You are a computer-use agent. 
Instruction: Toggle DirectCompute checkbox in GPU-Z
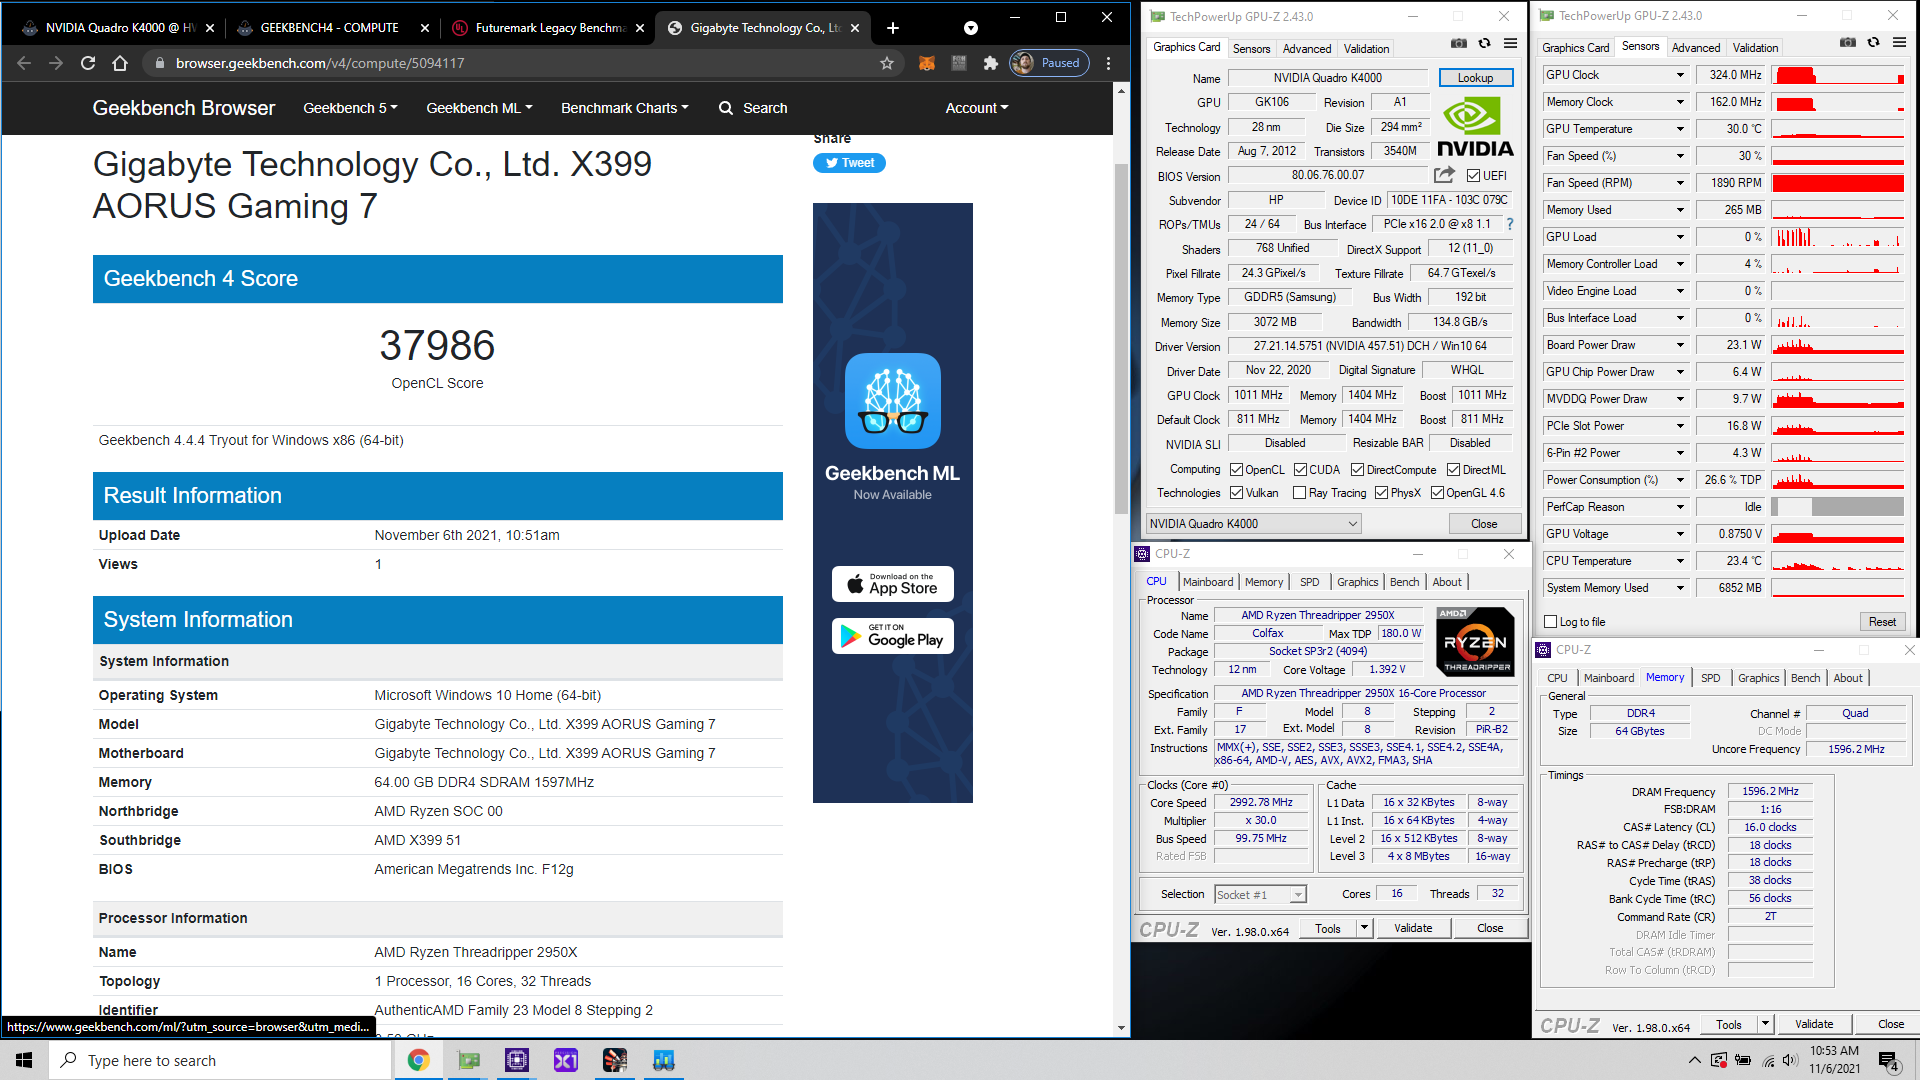pyautogui.click(x=1357, y=470)
